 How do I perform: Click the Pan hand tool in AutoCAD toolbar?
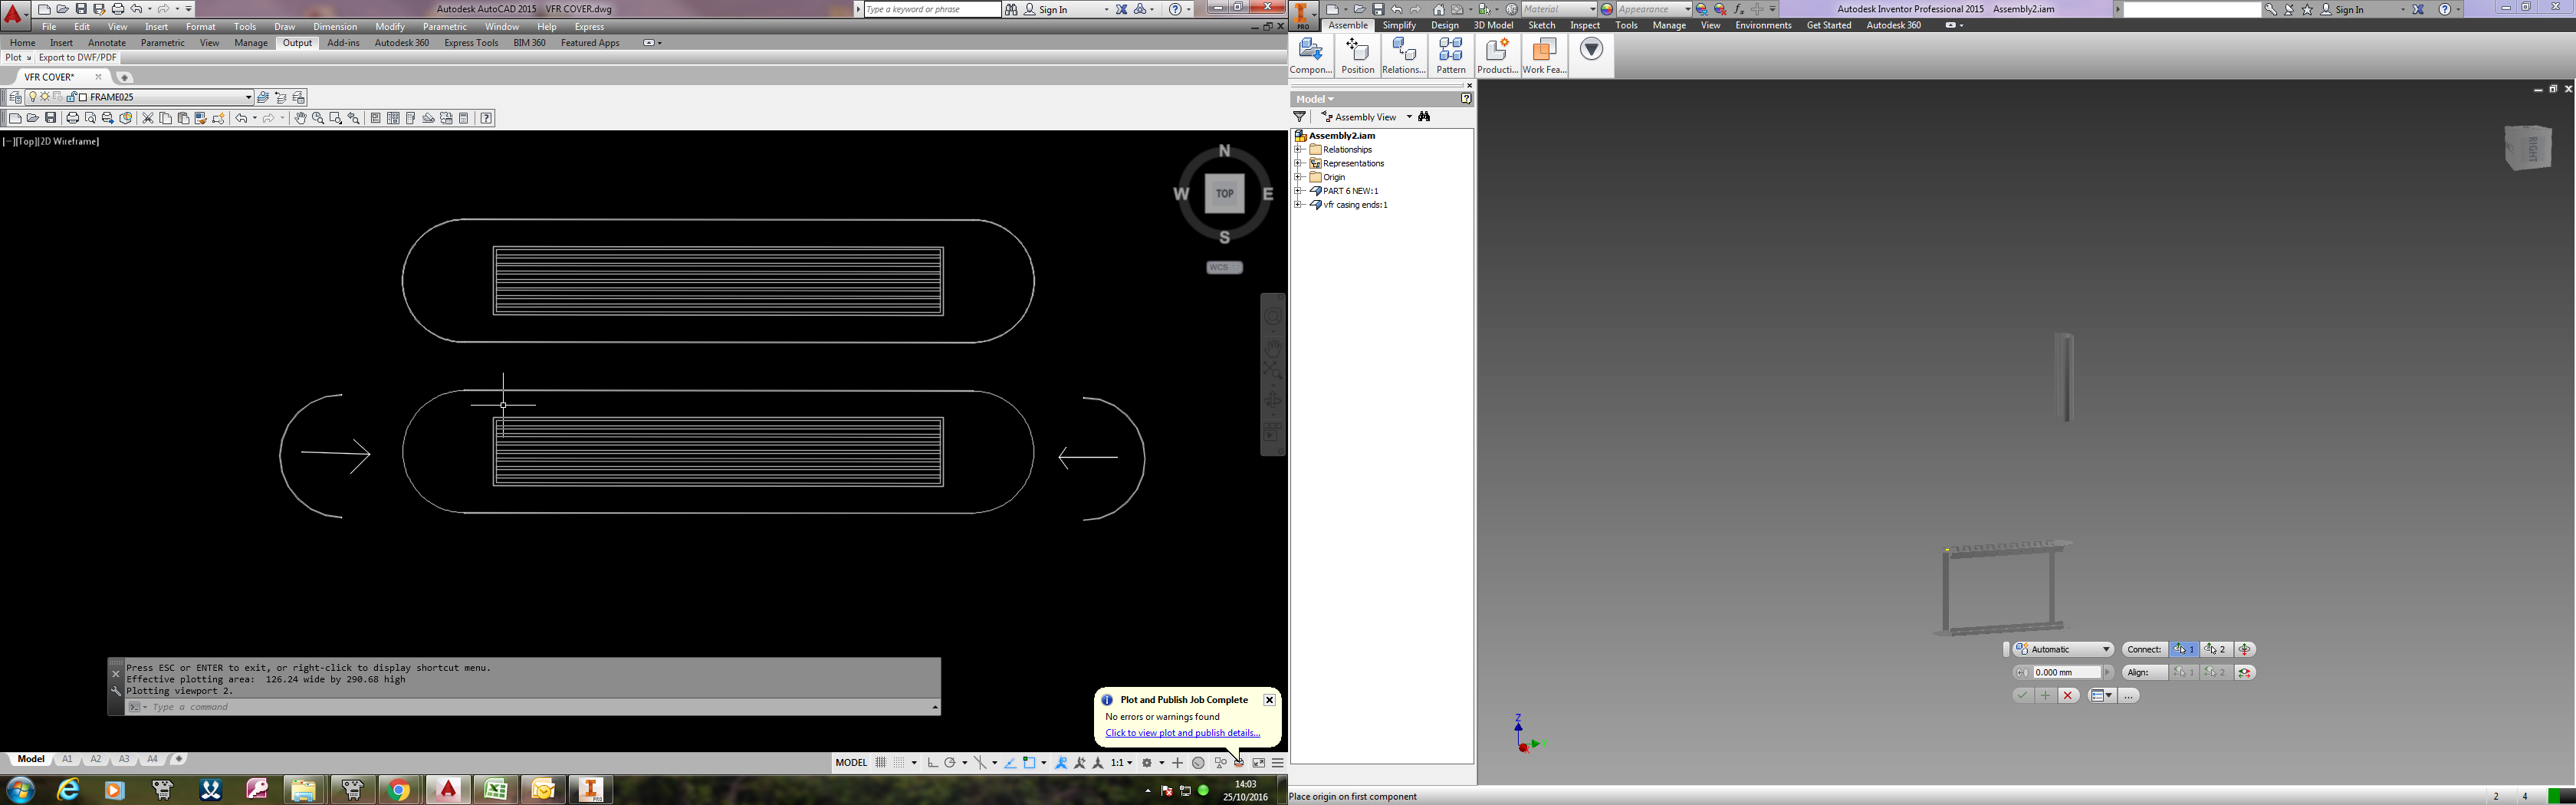coord(300,118)
